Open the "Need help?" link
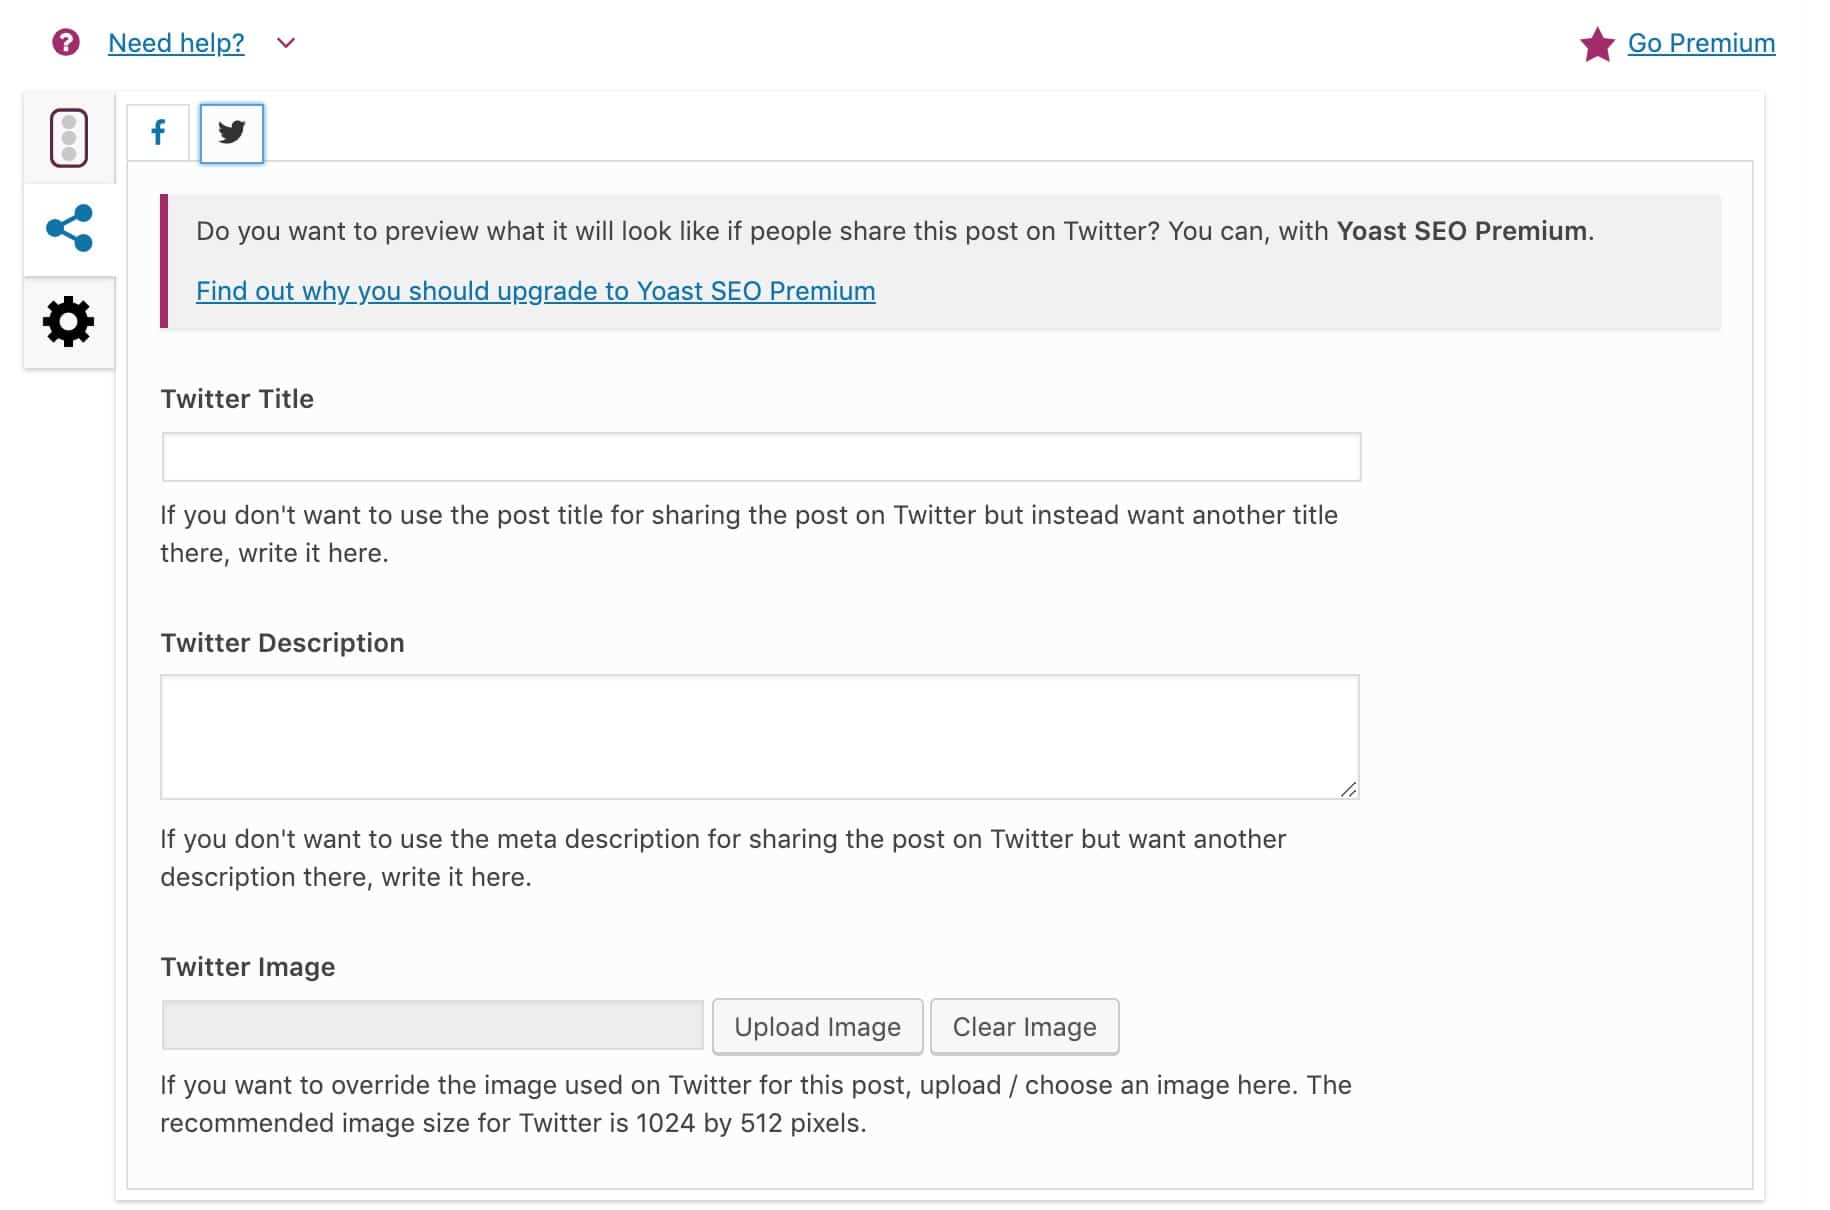Image resolution: width=1830 pixels, height=1210 pixels. (x=176, y=43)
